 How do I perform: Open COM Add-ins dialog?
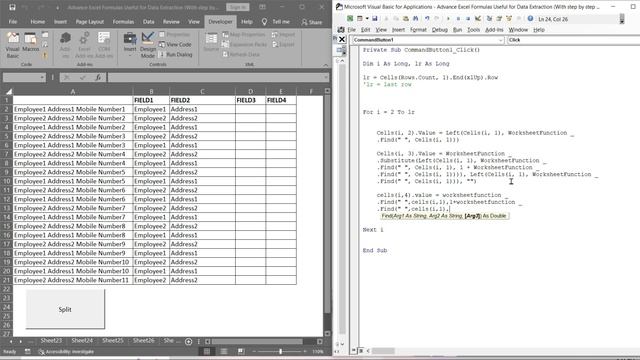pos(104,45)
